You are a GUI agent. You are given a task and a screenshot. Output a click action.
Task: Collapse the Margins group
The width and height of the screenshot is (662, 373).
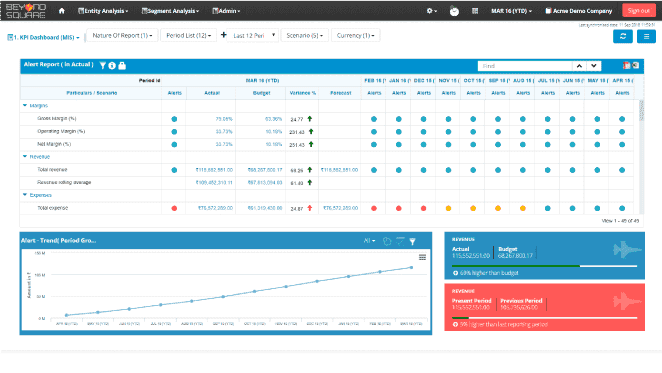click(x=25, y=106)
